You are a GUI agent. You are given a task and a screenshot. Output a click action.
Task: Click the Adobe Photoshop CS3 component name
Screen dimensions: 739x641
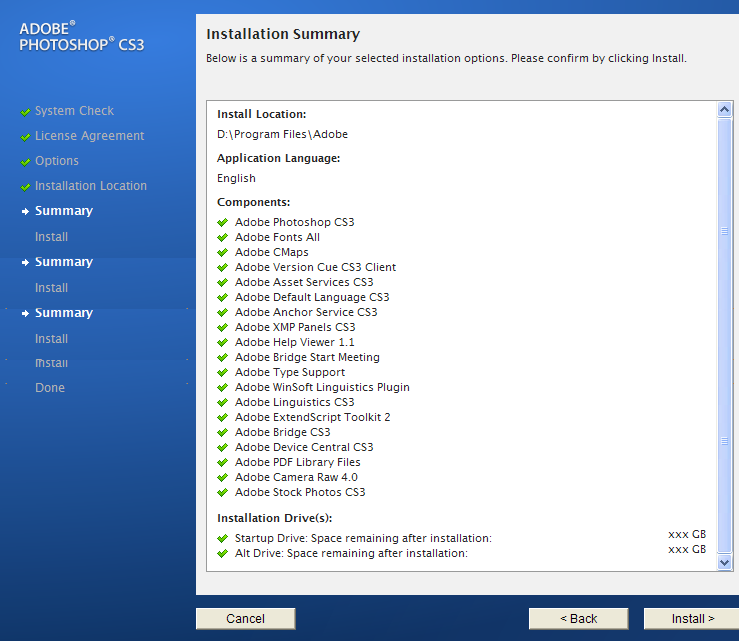tap(295, 222)
